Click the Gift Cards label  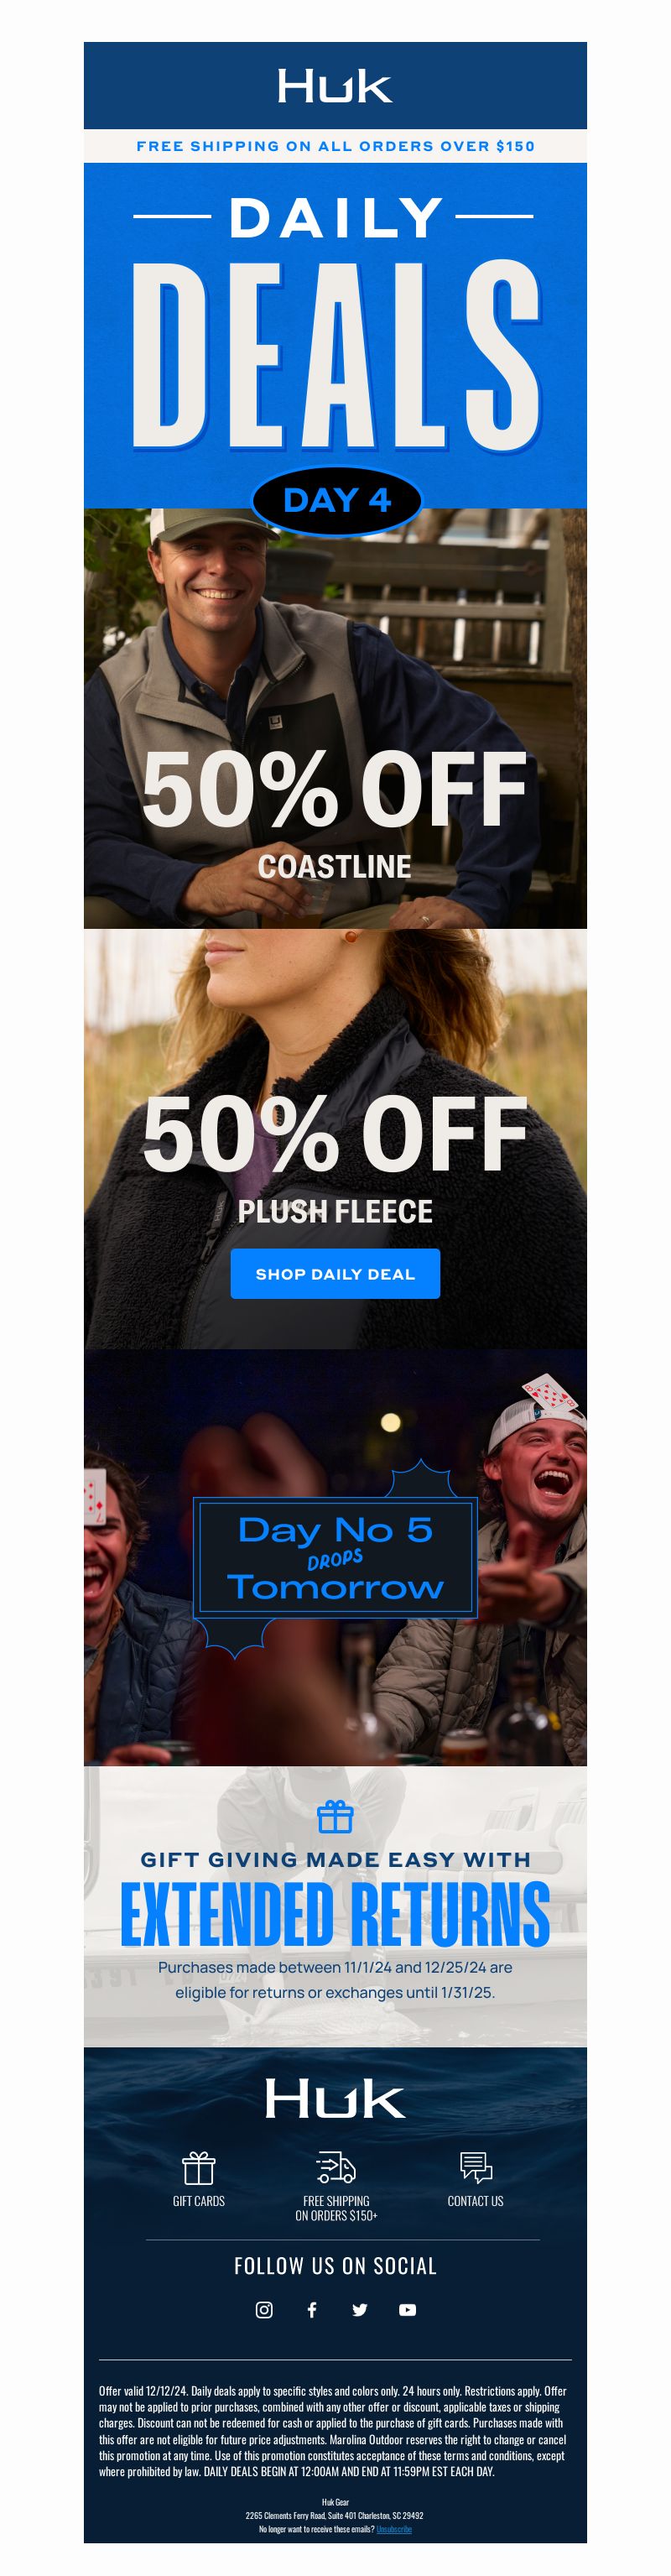(199, 2201)
